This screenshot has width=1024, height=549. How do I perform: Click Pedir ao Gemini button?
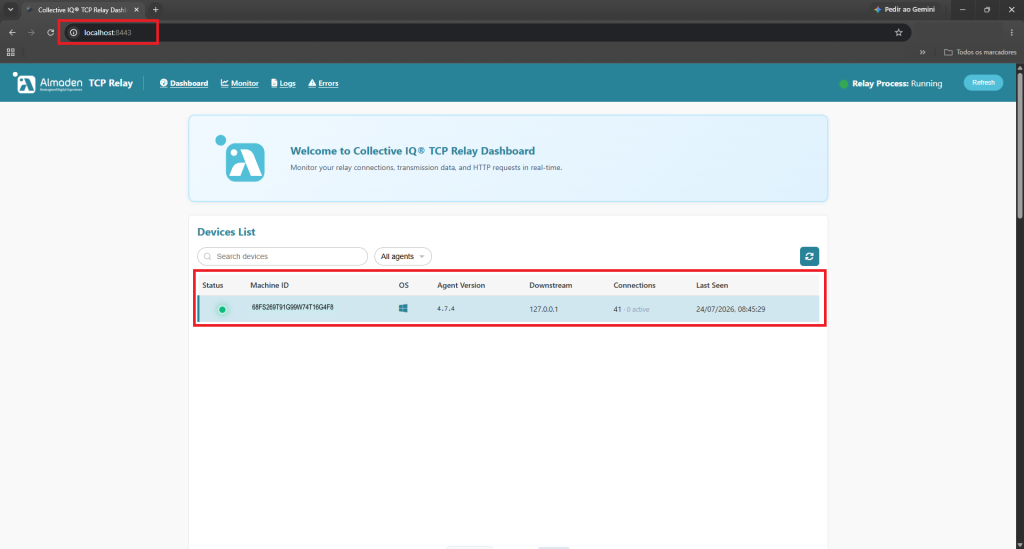[904, 10]
